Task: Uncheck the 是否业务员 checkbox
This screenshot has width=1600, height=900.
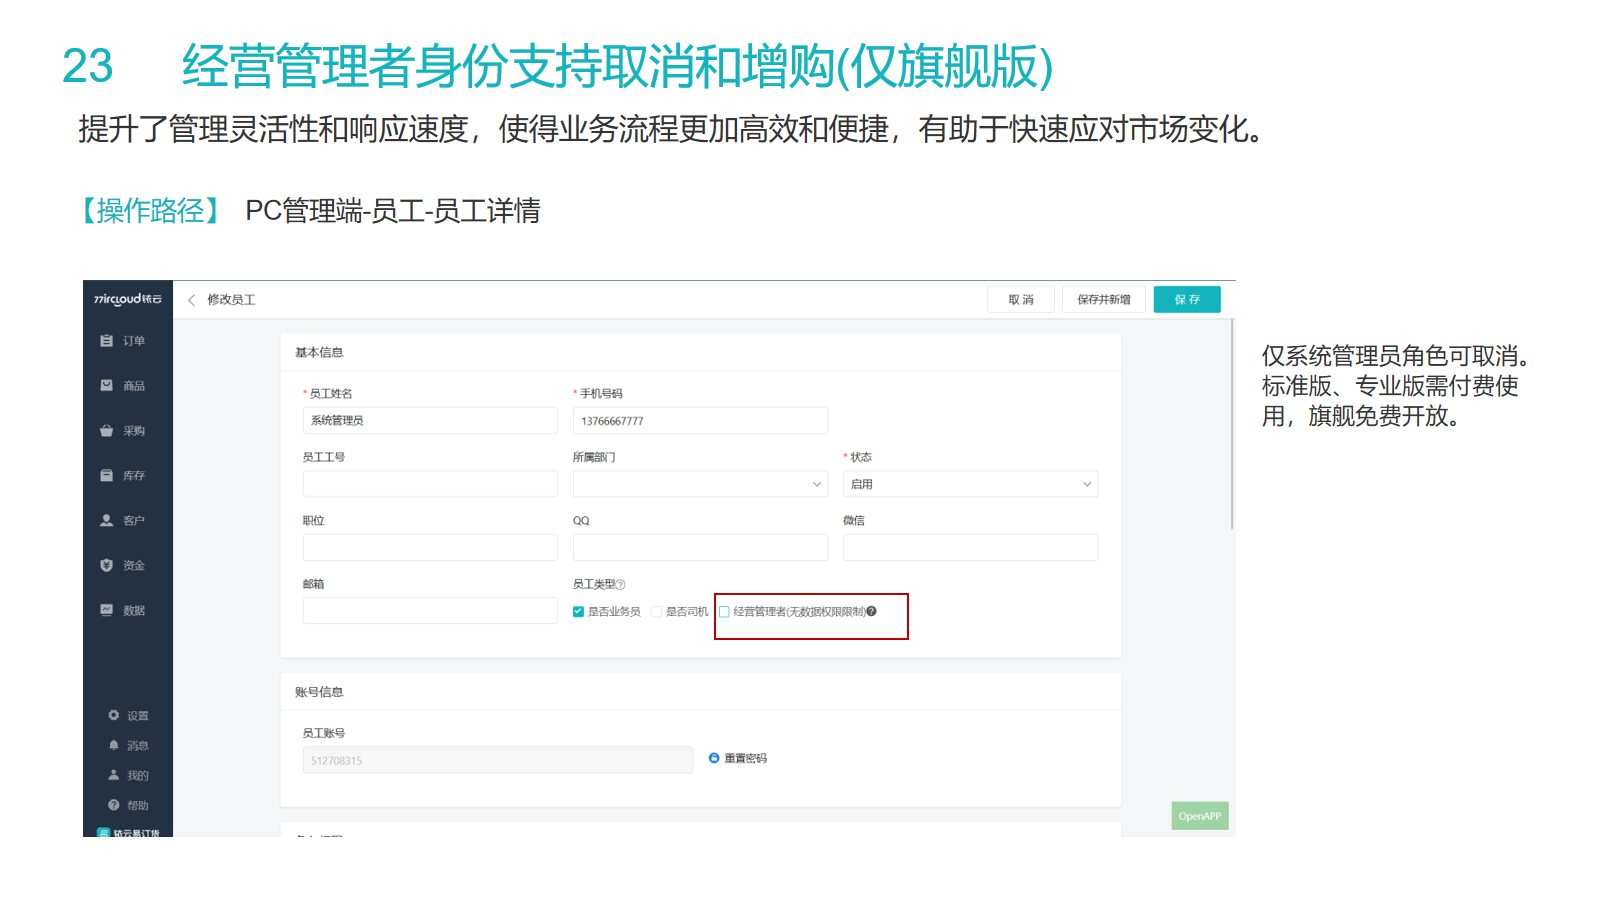Action: click(x=578, y=612)
